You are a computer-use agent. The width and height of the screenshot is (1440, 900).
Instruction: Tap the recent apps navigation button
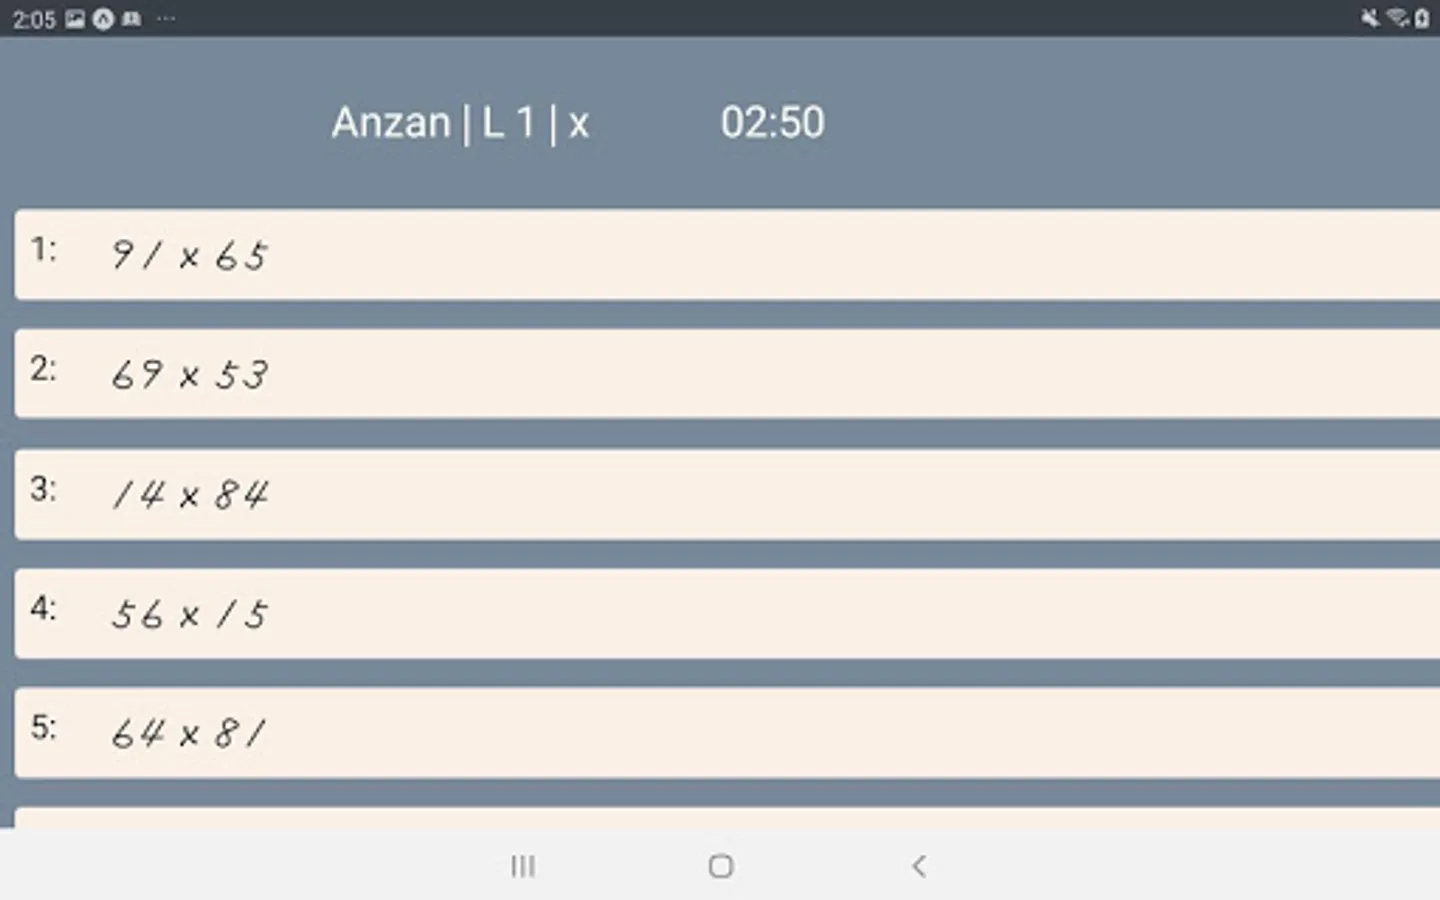click(x=522, y=866)
